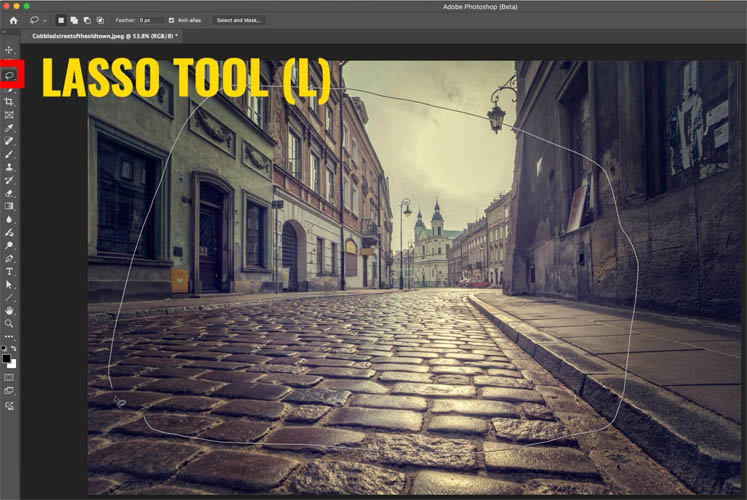Toggle the Anti-alias checkbox
This screenshot has height=500, width=747.
pyautogui.click(x=172, y=20)
